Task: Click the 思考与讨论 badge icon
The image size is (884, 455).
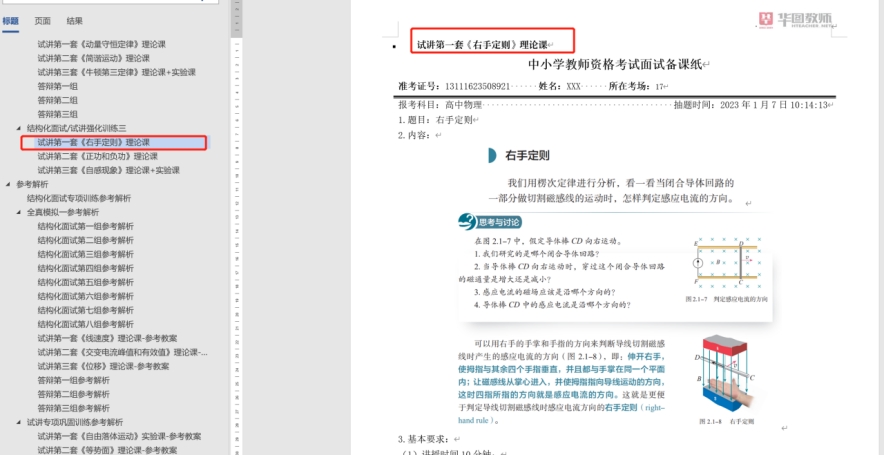Action: (x=467, y=222)
